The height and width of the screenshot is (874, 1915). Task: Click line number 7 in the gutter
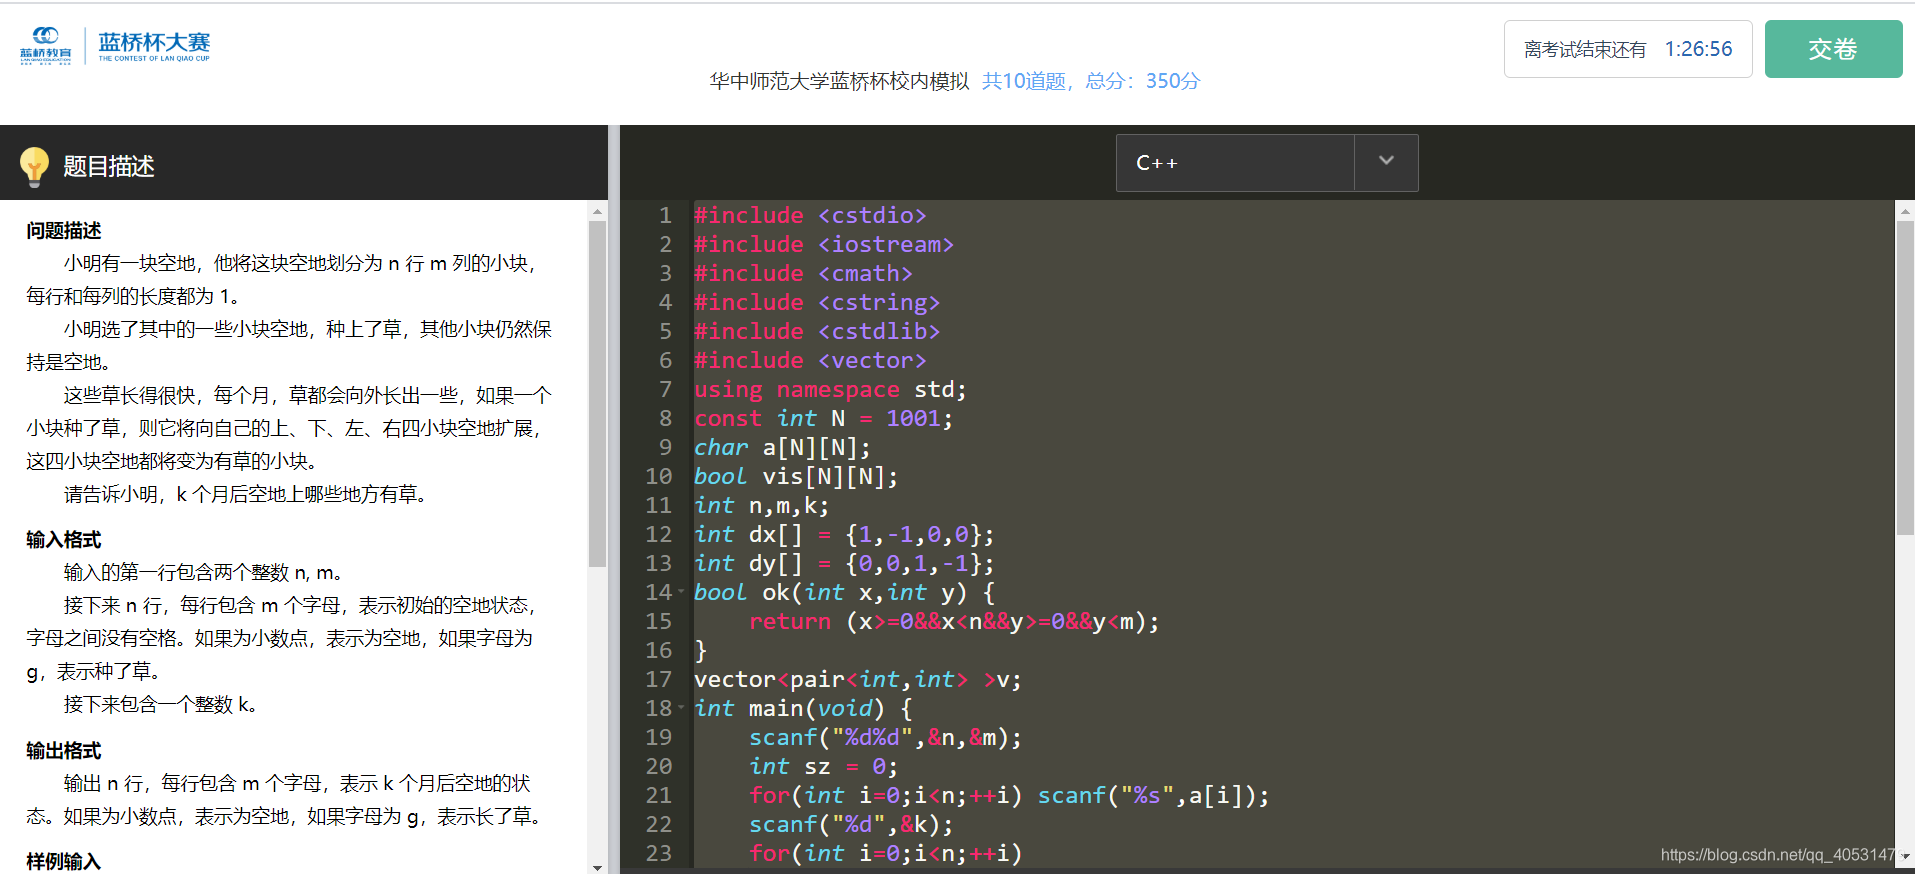[665, 389]
